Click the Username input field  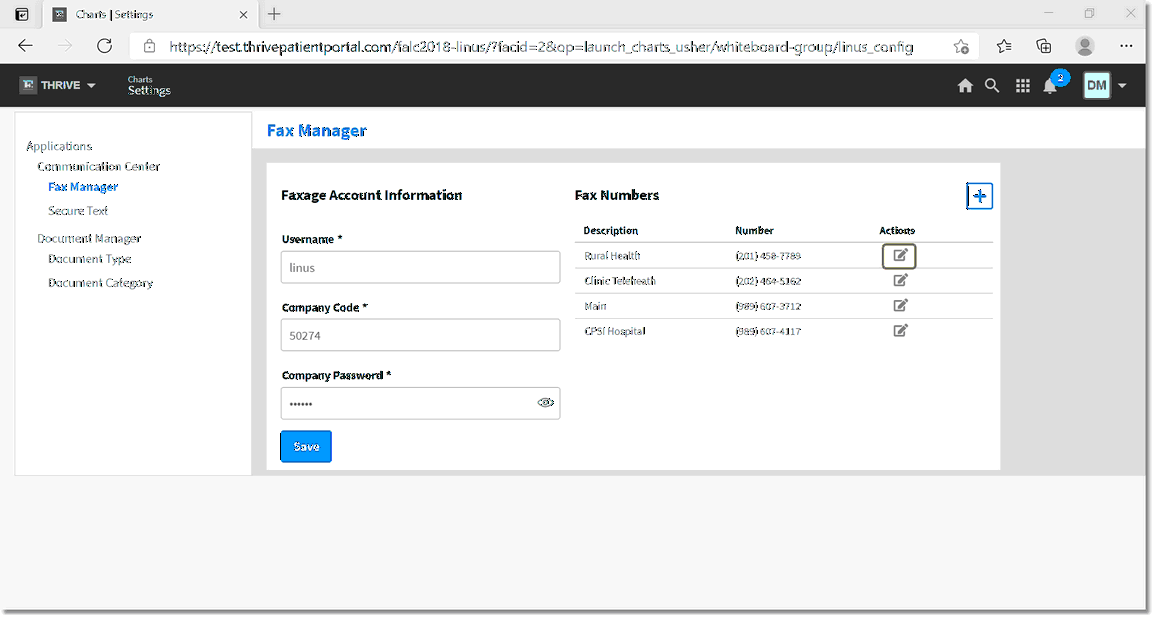pyautogui.click(x=421, y=268)
